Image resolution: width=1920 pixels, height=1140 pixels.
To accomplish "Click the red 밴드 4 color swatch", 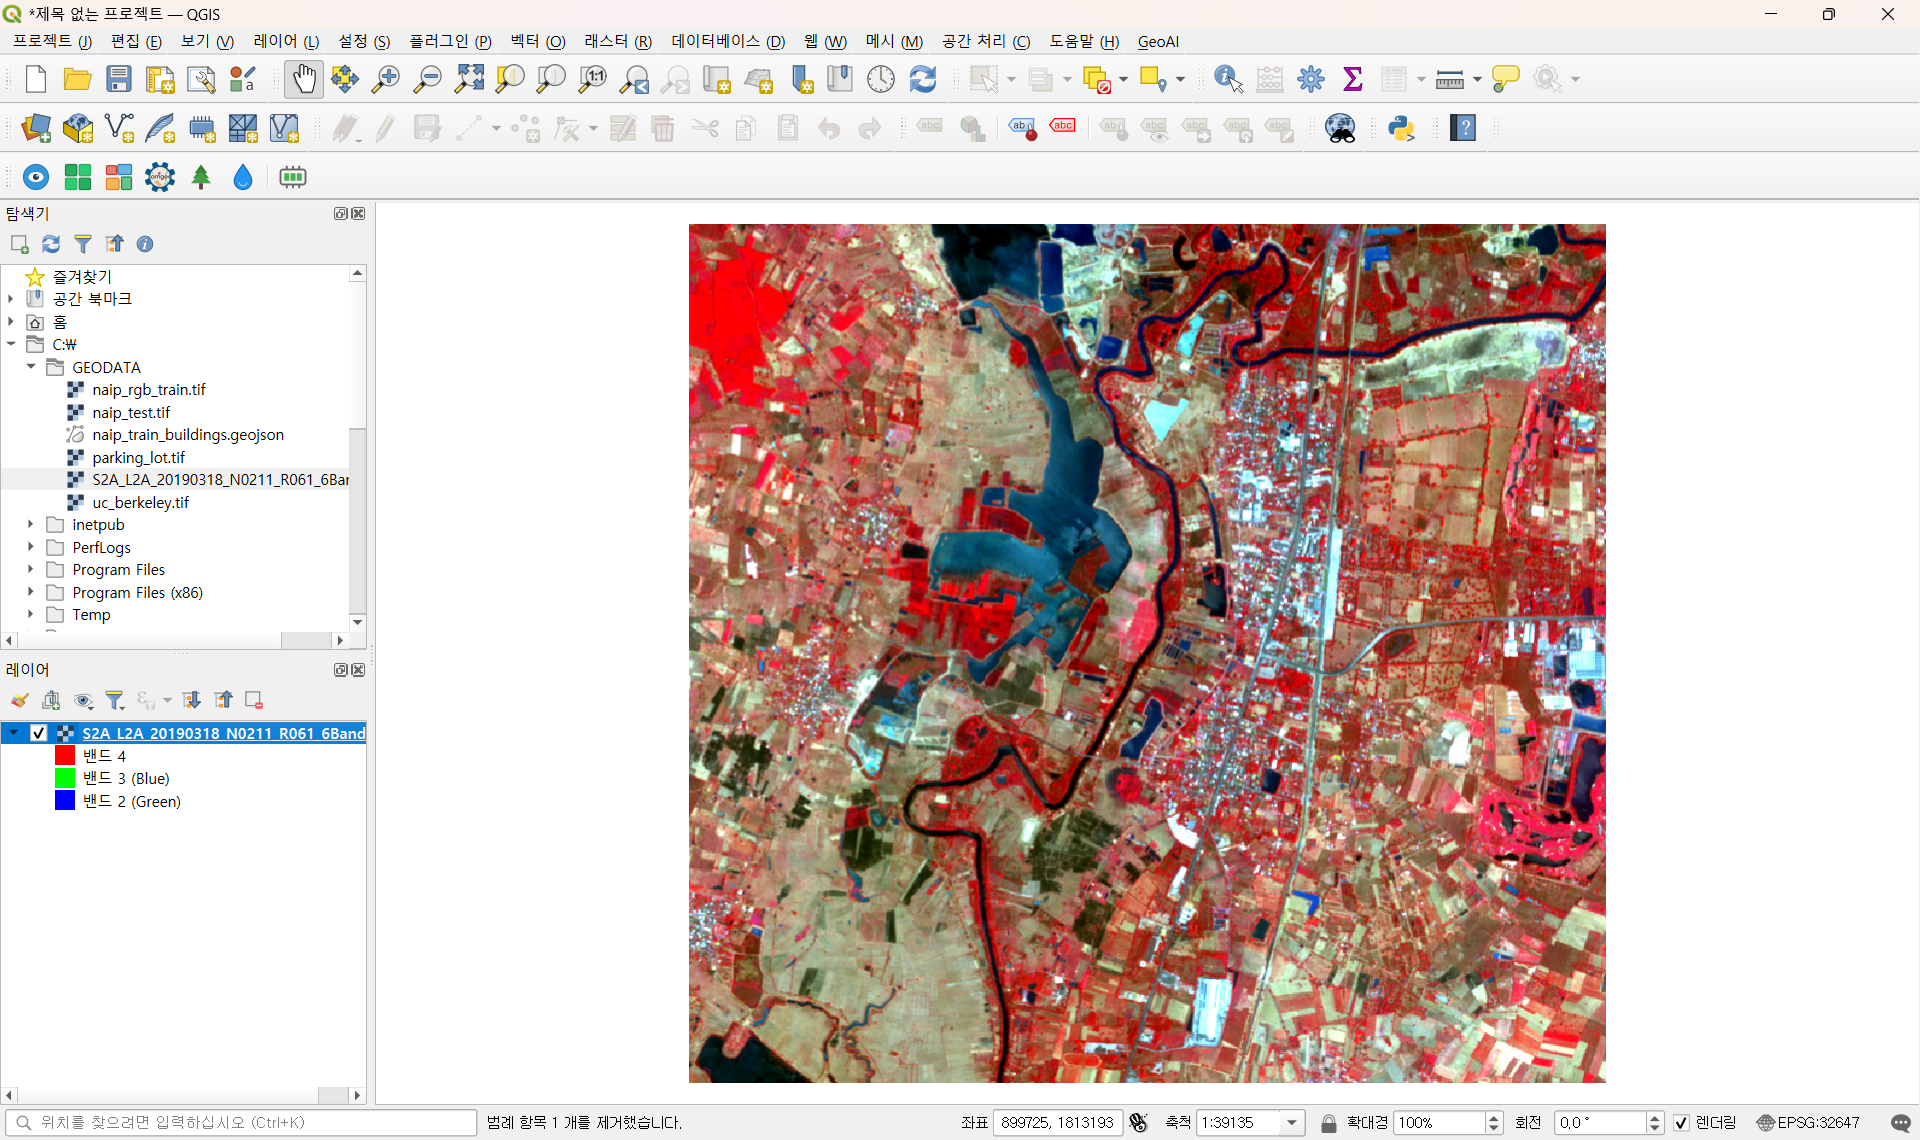I will point(65,756).
